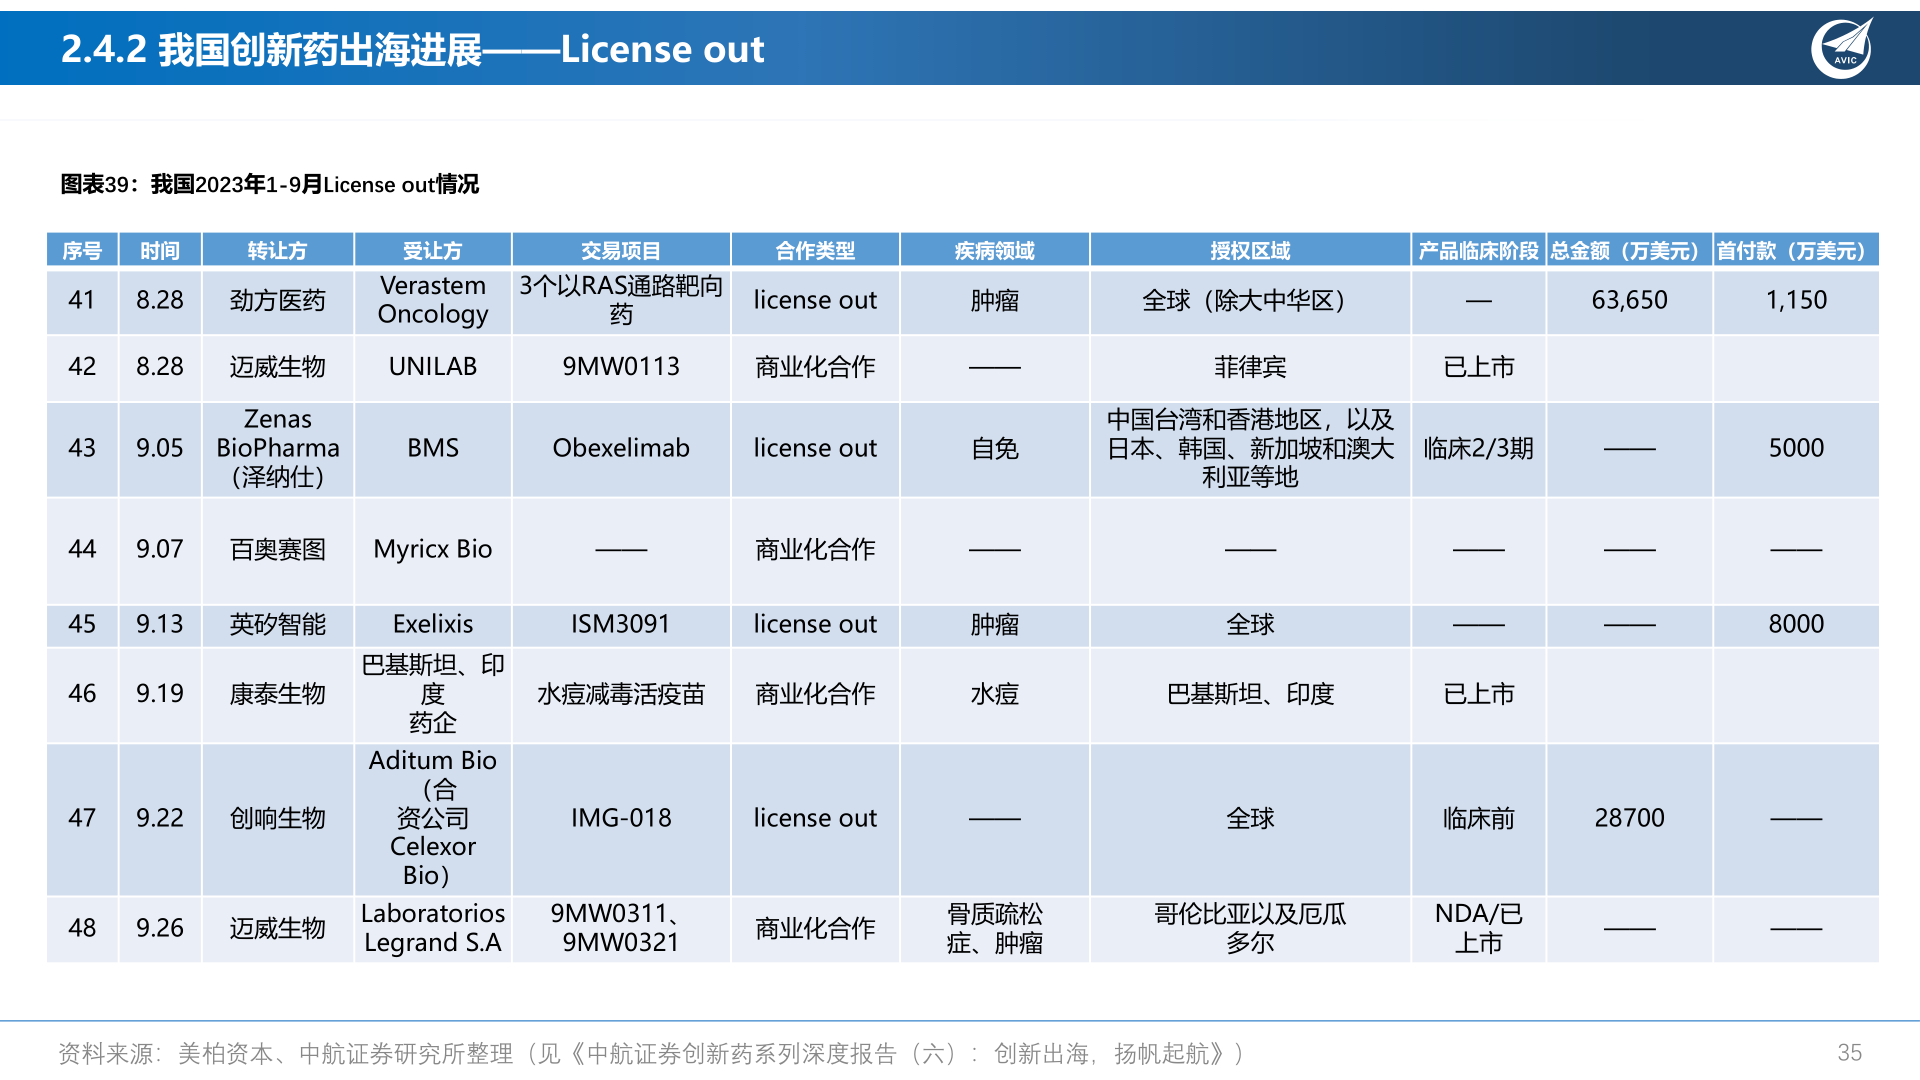The height and width of the screenshot is (1080, 1920).
Task: Click the '3个以RAS通路靶向药' cell
Action: (621, 300)
